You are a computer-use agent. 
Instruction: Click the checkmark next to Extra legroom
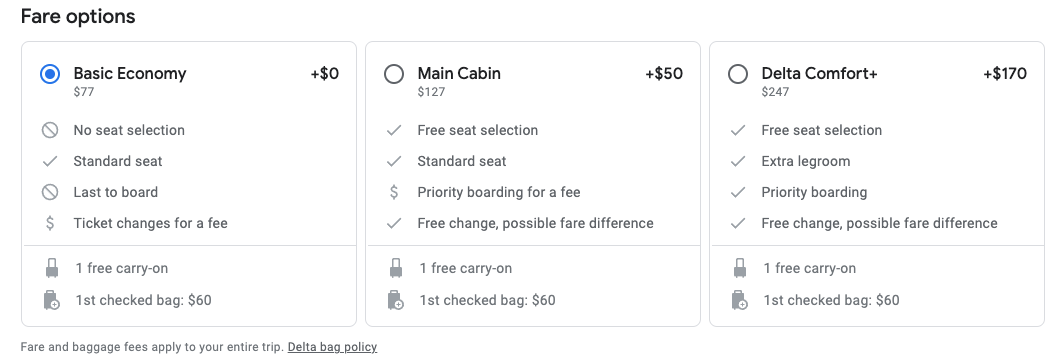(738, 161)
